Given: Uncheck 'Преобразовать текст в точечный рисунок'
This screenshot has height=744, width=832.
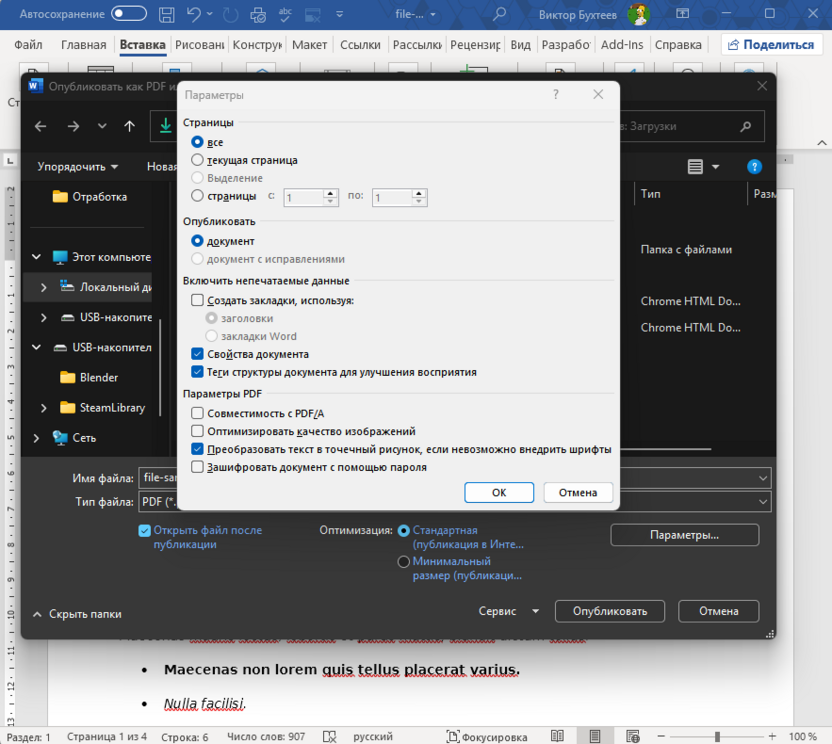Looking at the screenshot, I should point(197,449).
